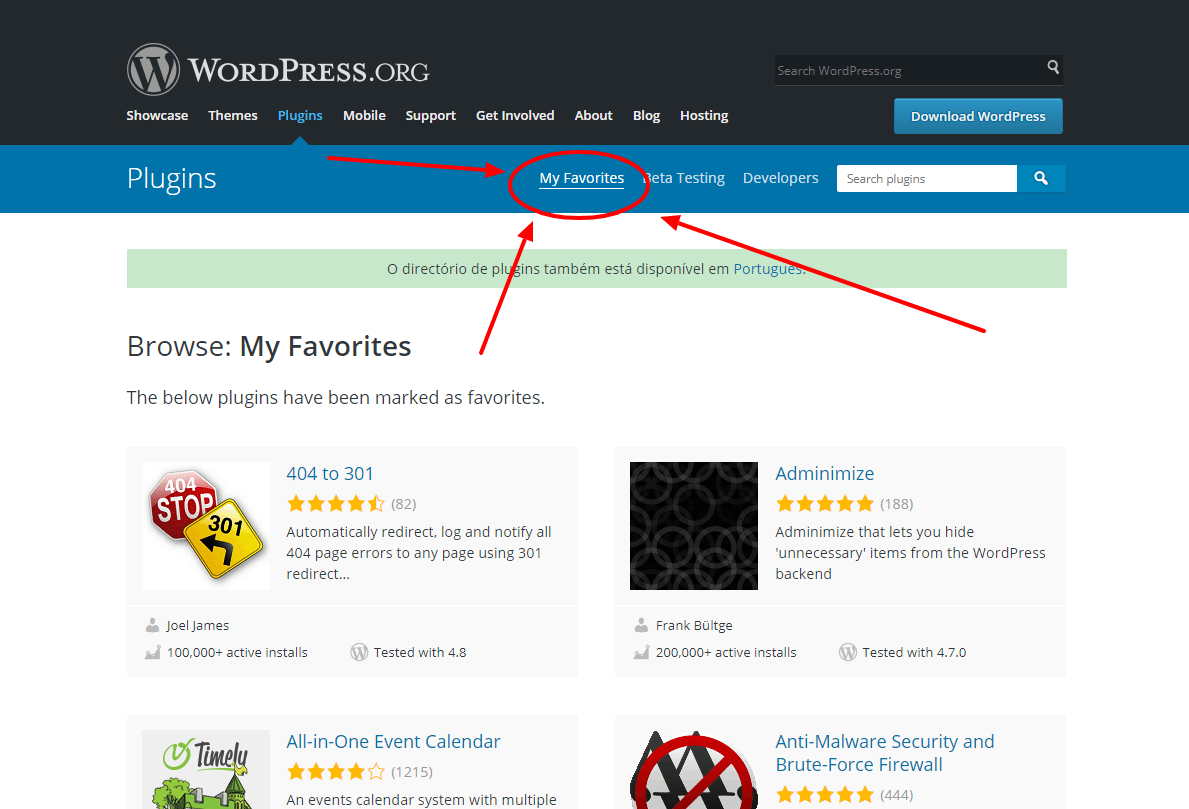Click the search plugins magnifier button

pos(1042,178)
